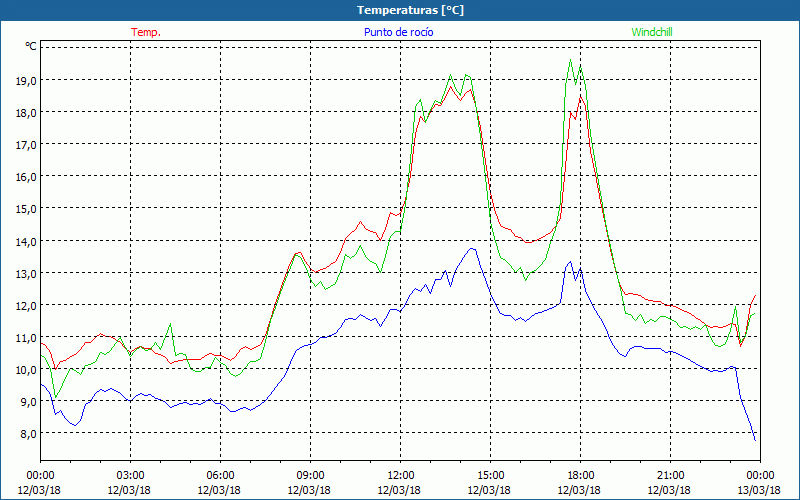The height and width of the screenshot is (500, 800).
Task: Click the 17,0 y-axis value
Action: 26,145
